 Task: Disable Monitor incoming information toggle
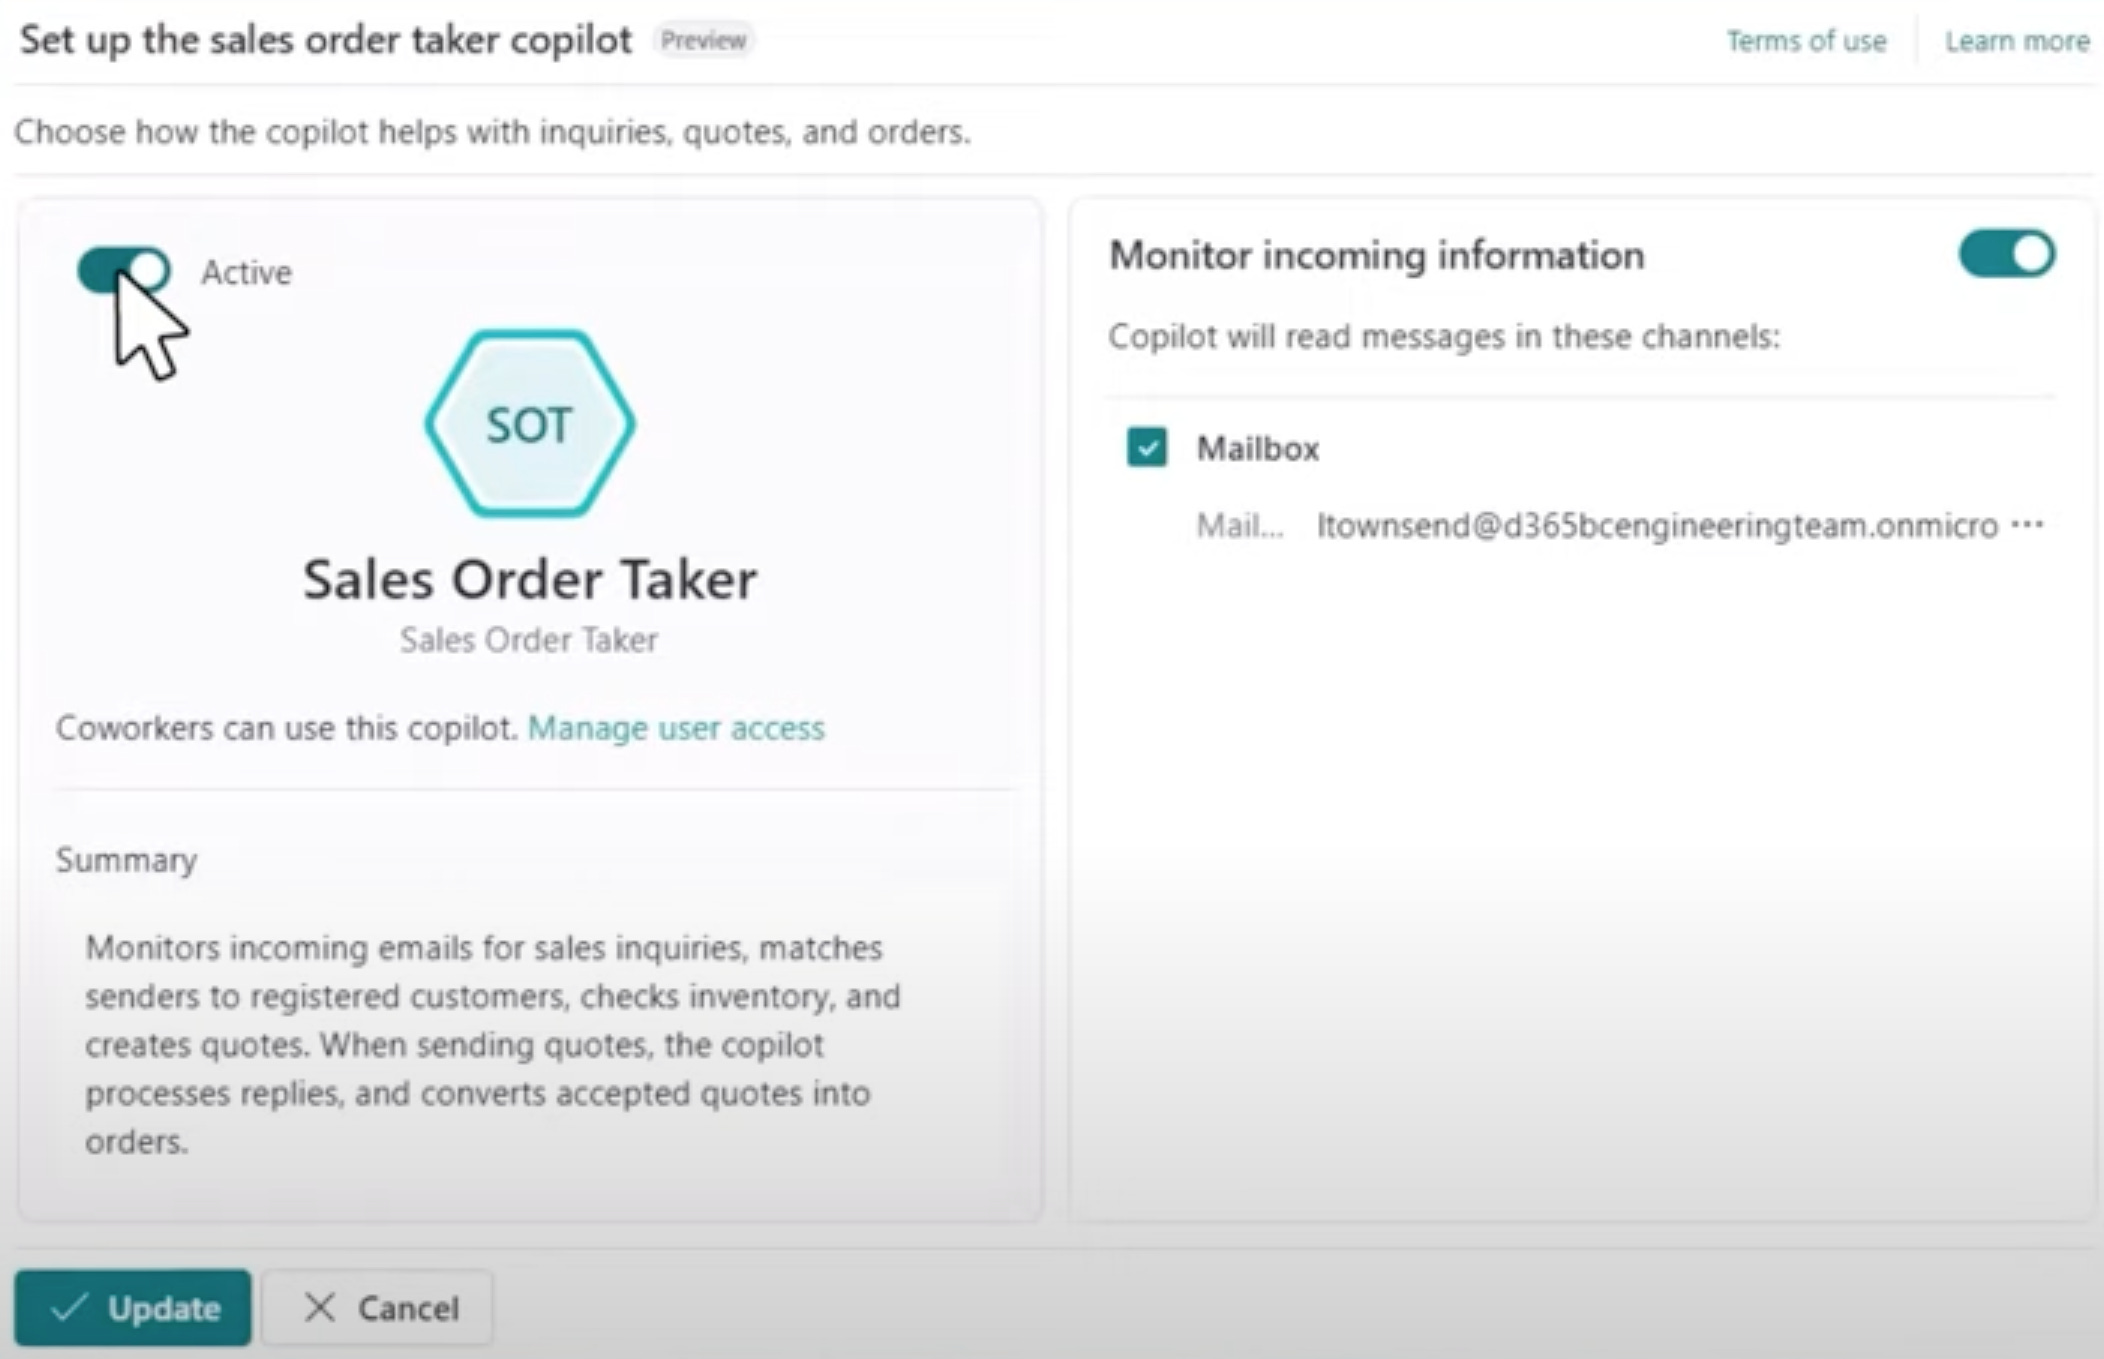(x=2006, y=254)
